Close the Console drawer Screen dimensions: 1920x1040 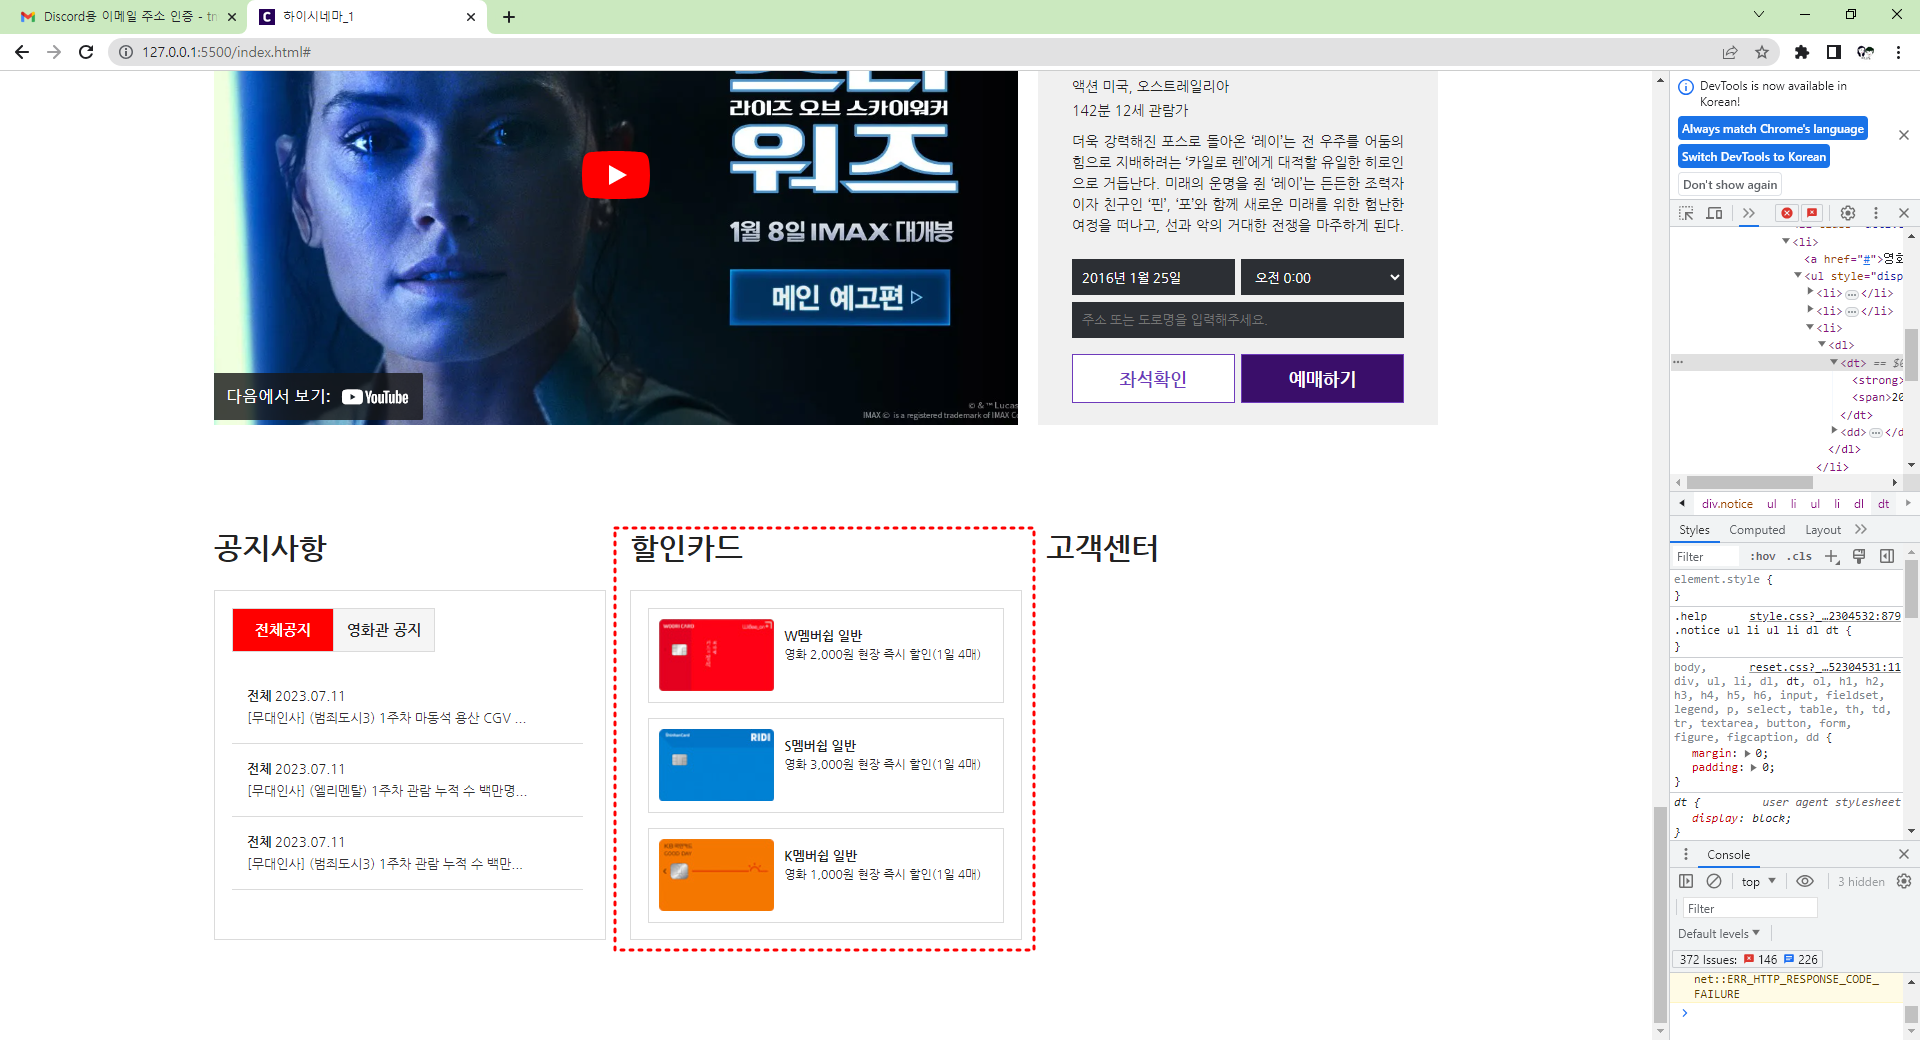point(1904,855)
